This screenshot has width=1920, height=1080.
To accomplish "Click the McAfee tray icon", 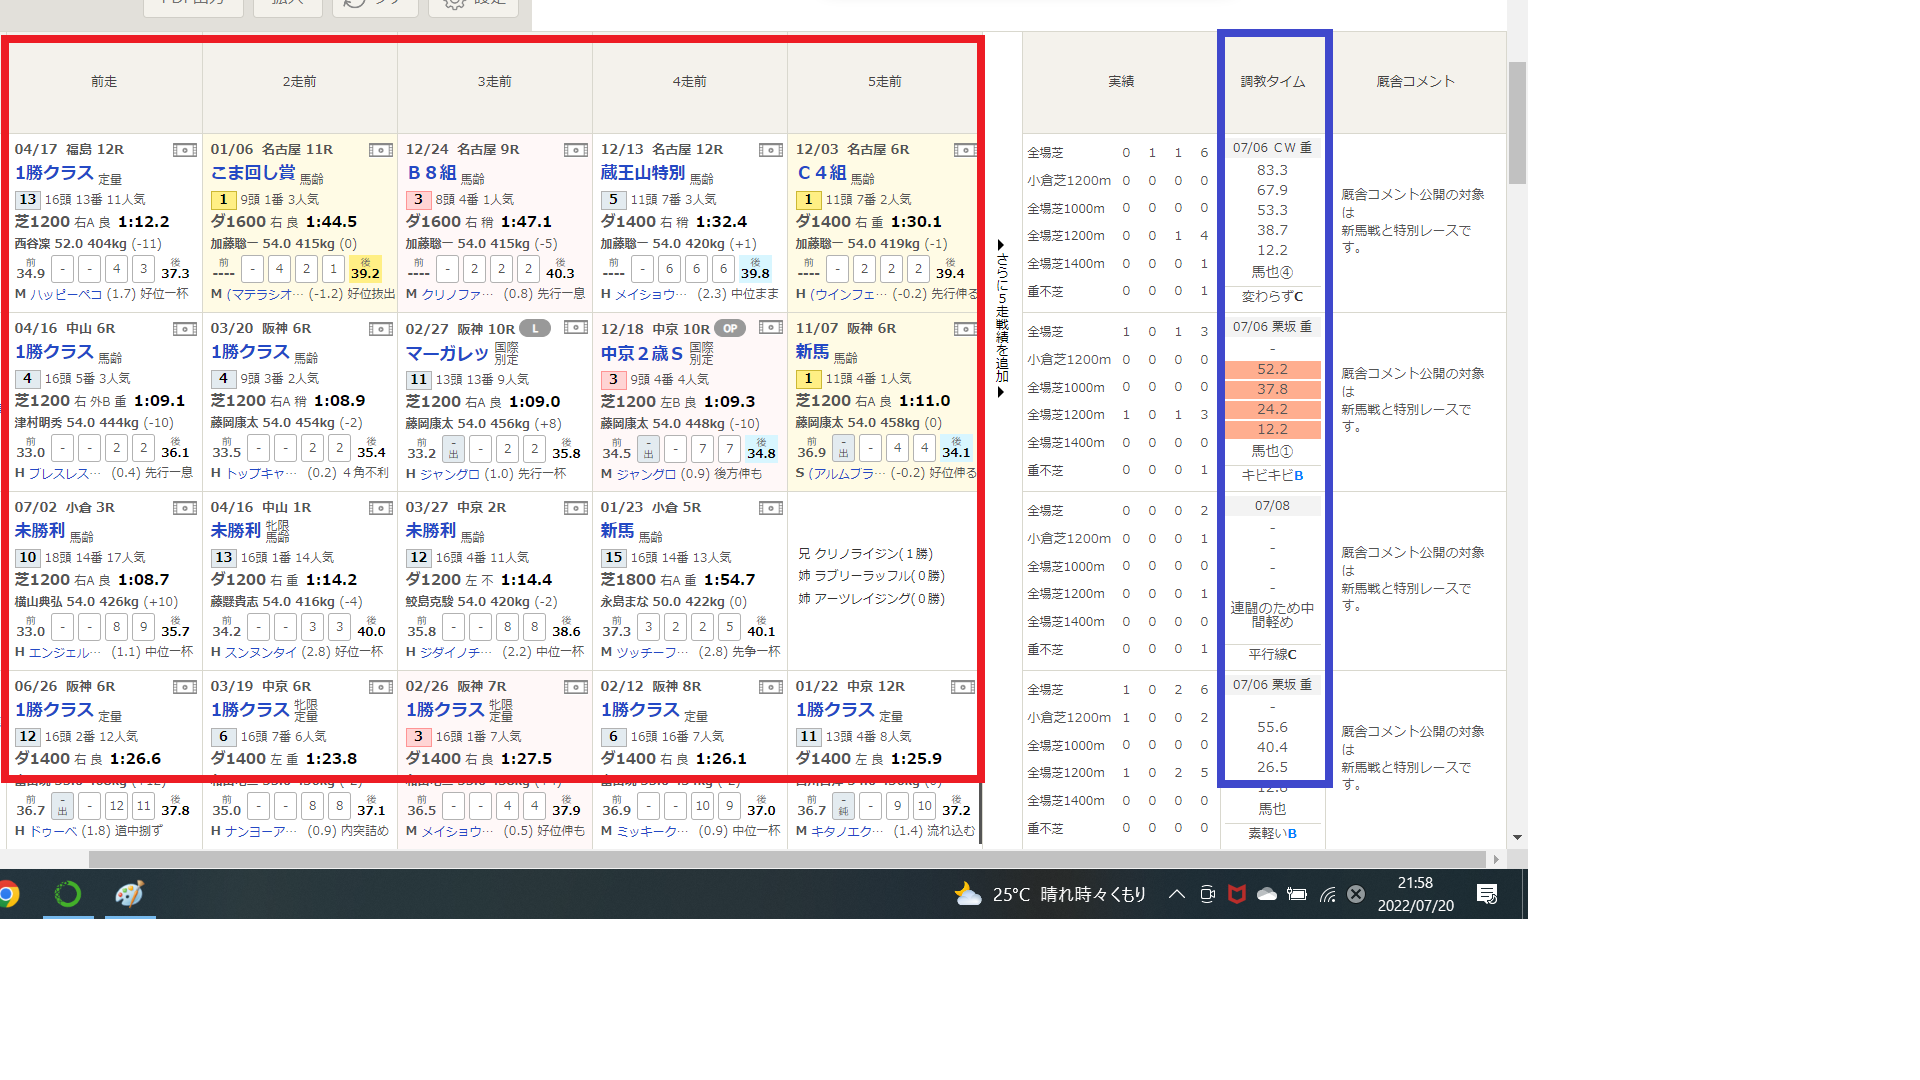I will click(1237, 894).
